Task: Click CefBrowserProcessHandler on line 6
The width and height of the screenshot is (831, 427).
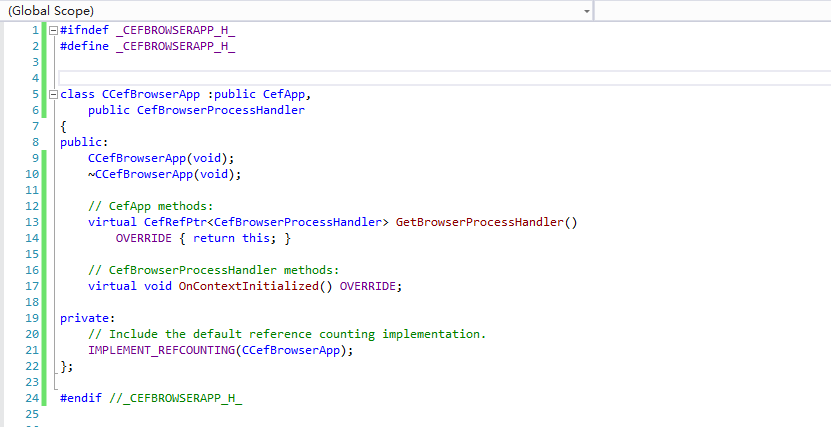Action: coord(221,110)
